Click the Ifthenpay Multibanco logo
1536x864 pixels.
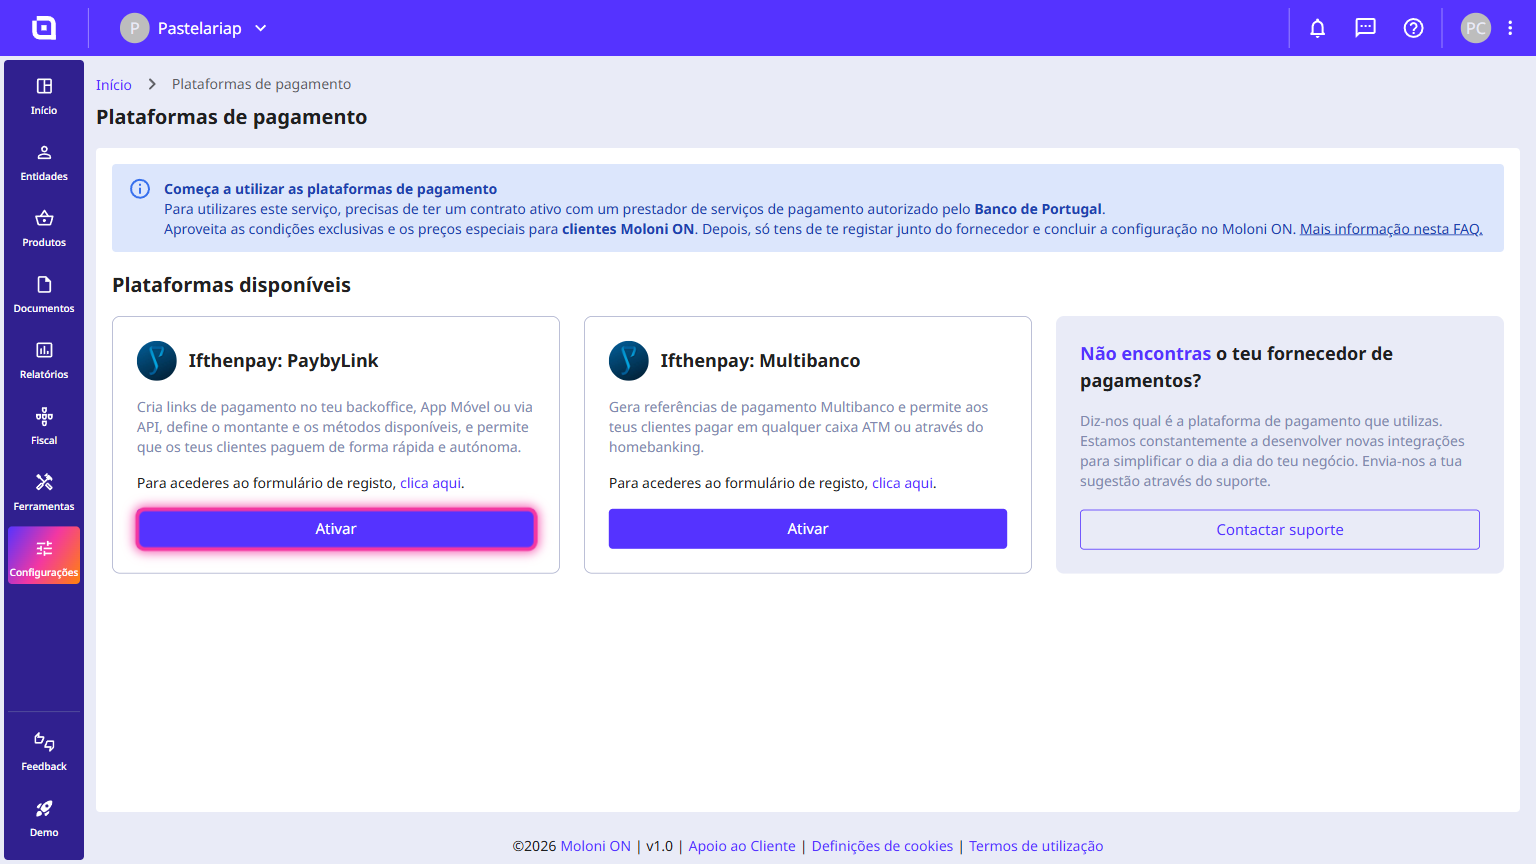pyautogui.click(x=629, y=361)
